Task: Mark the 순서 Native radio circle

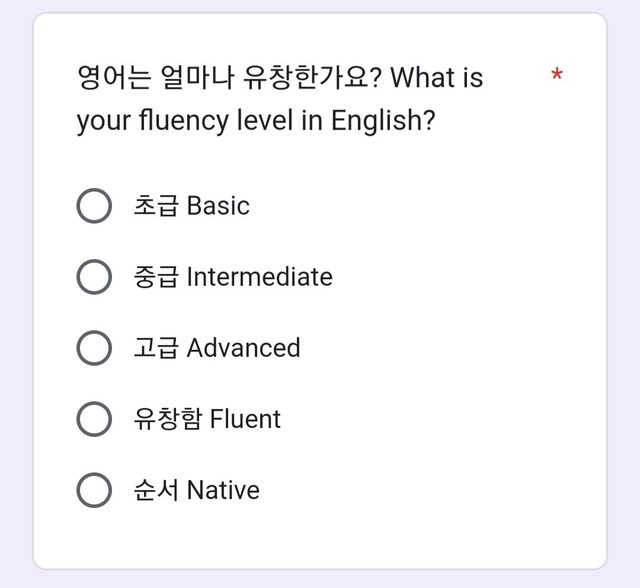Action: tap(94, 490)
